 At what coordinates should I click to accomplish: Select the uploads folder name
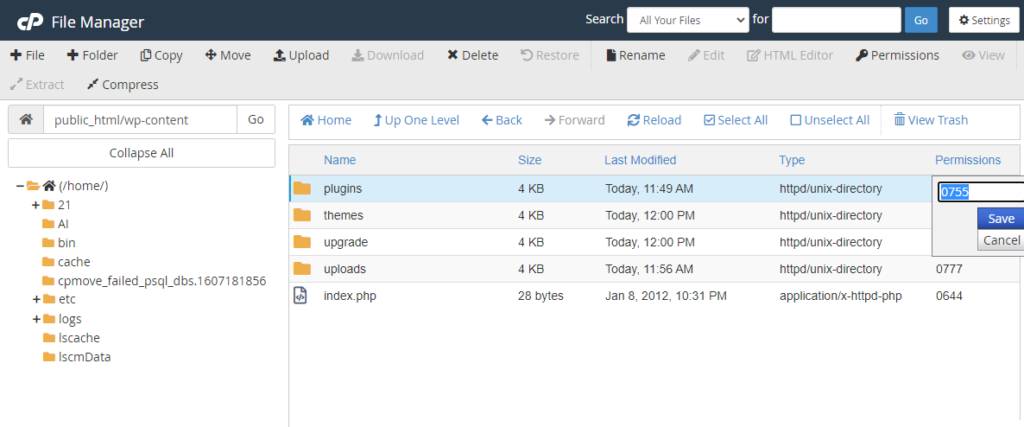(345, 269)
